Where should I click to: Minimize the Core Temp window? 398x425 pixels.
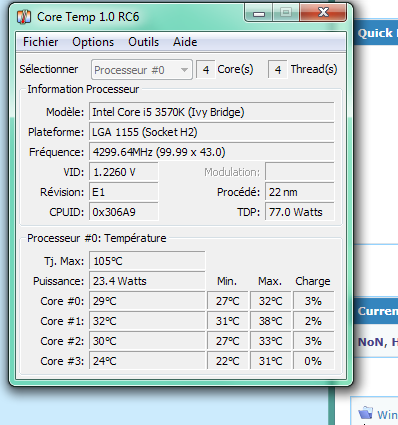[x=259, y=13]
